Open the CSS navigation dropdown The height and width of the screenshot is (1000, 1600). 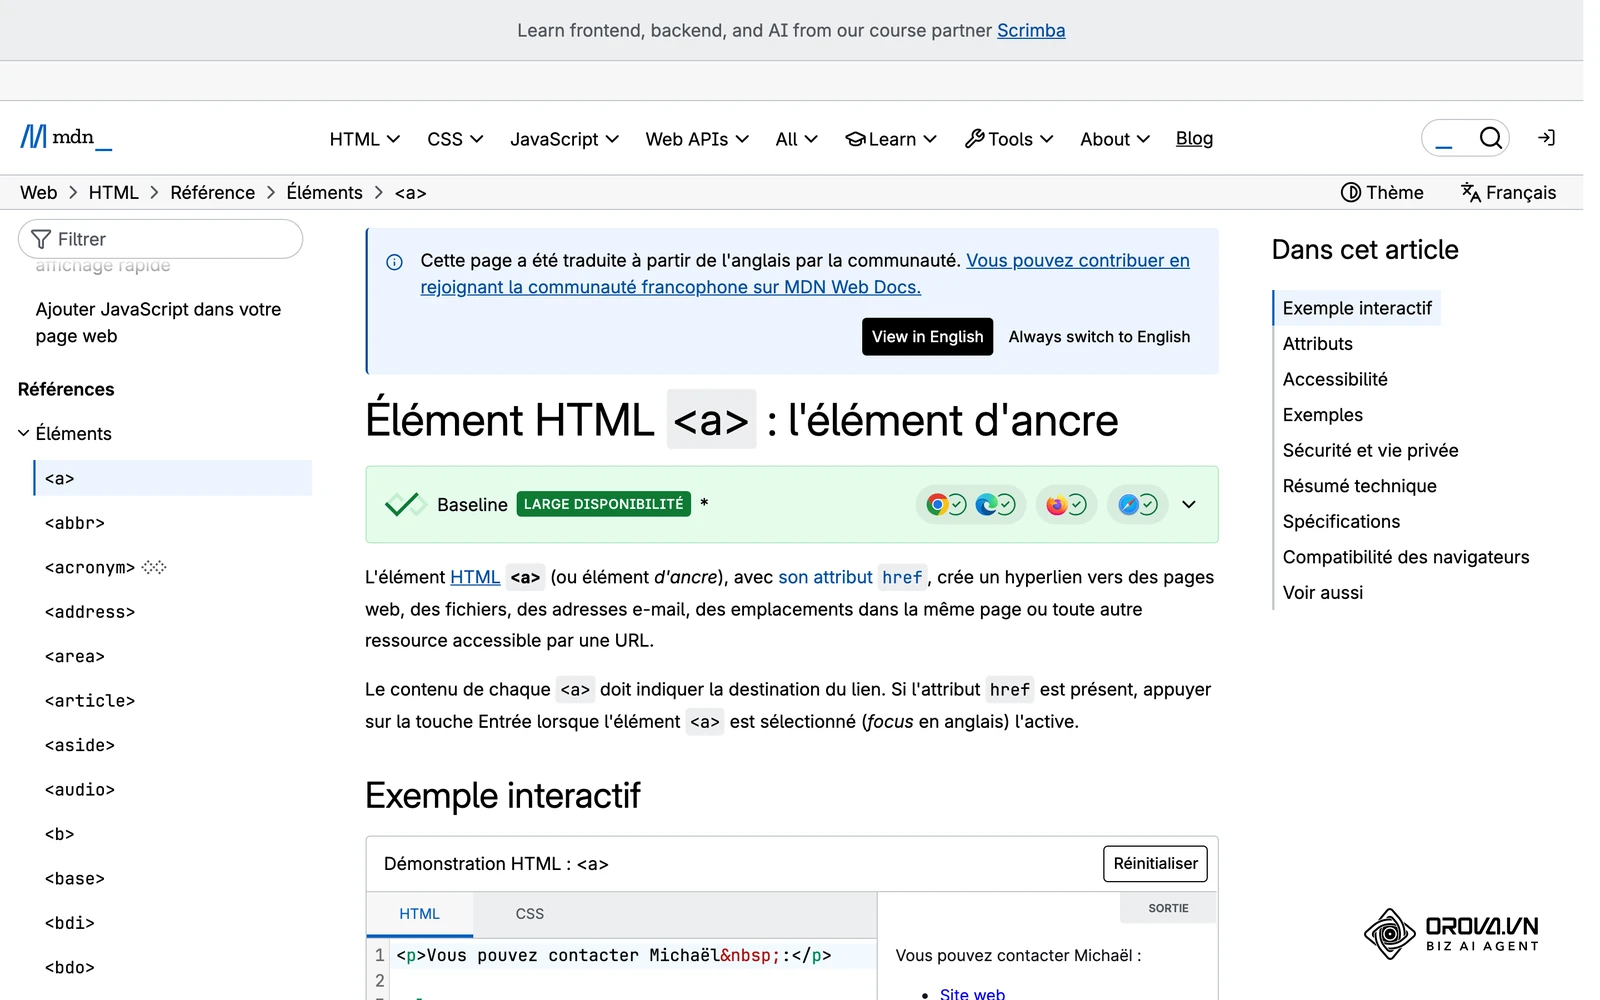click(x=455, y=139)
